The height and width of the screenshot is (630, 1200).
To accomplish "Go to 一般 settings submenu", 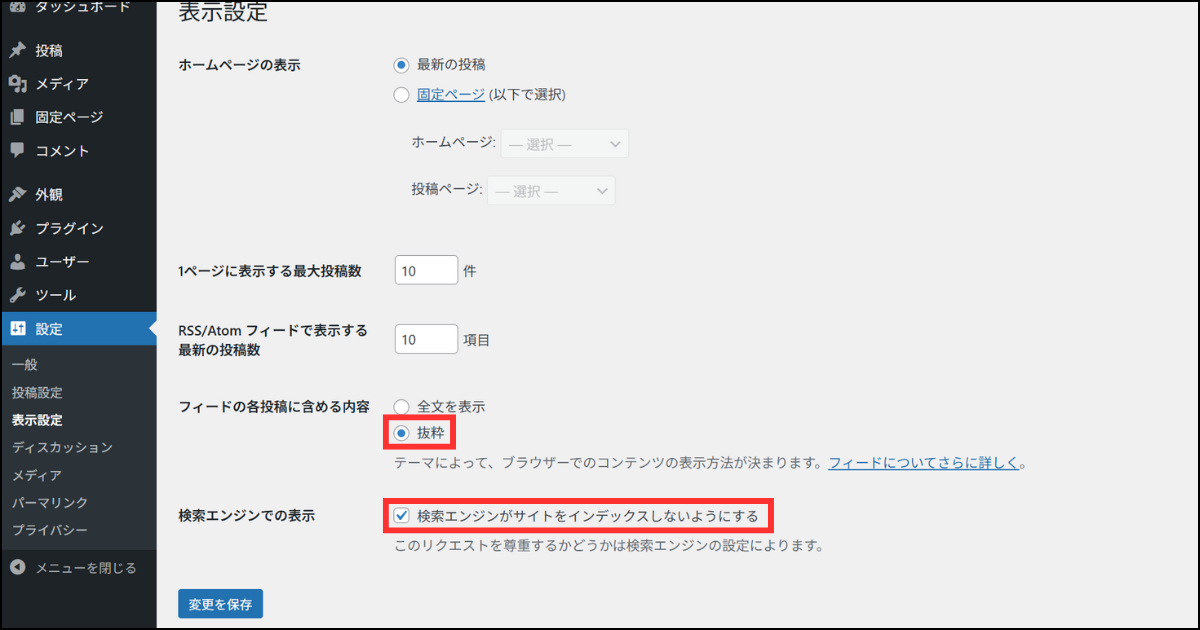I will coord(24,365).
